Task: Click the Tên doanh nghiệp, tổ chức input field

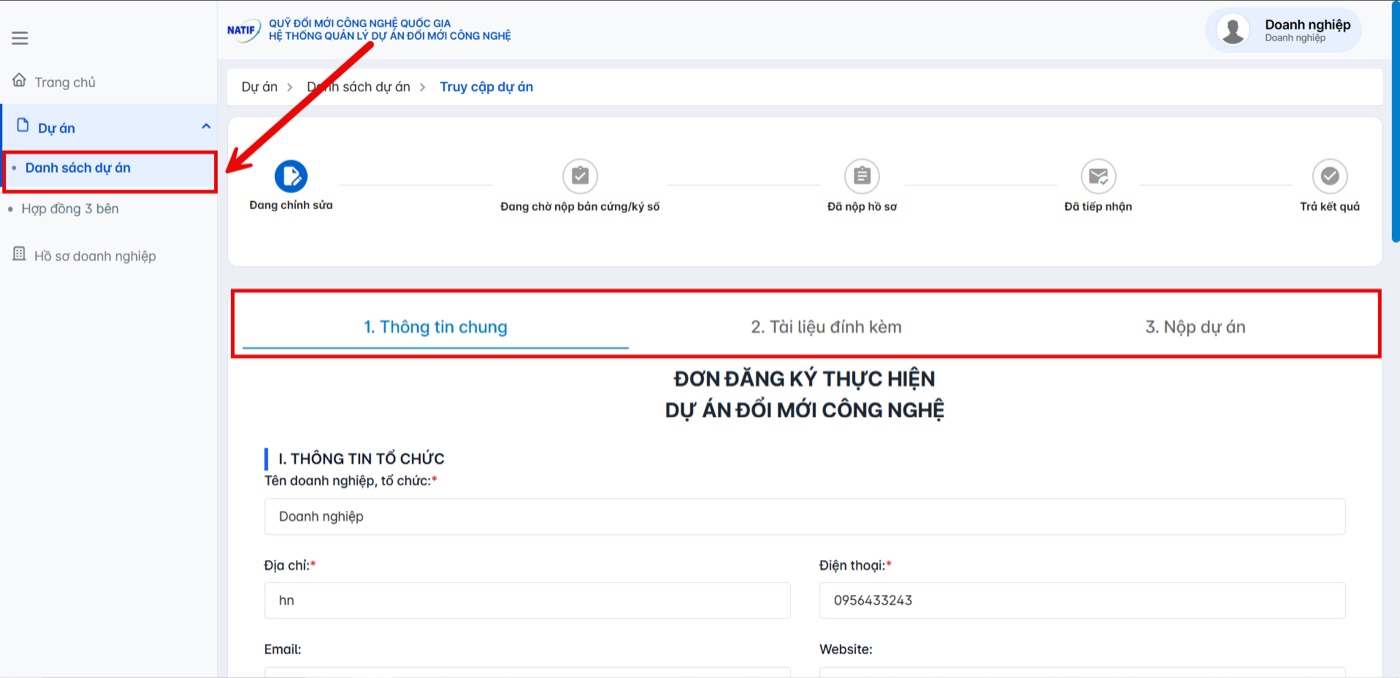Action: (805, 517)
